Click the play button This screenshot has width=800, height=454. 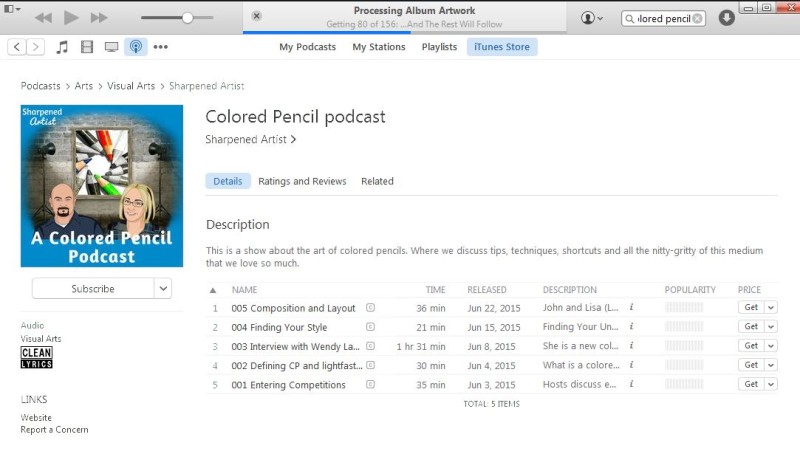[x=71, y=17]
